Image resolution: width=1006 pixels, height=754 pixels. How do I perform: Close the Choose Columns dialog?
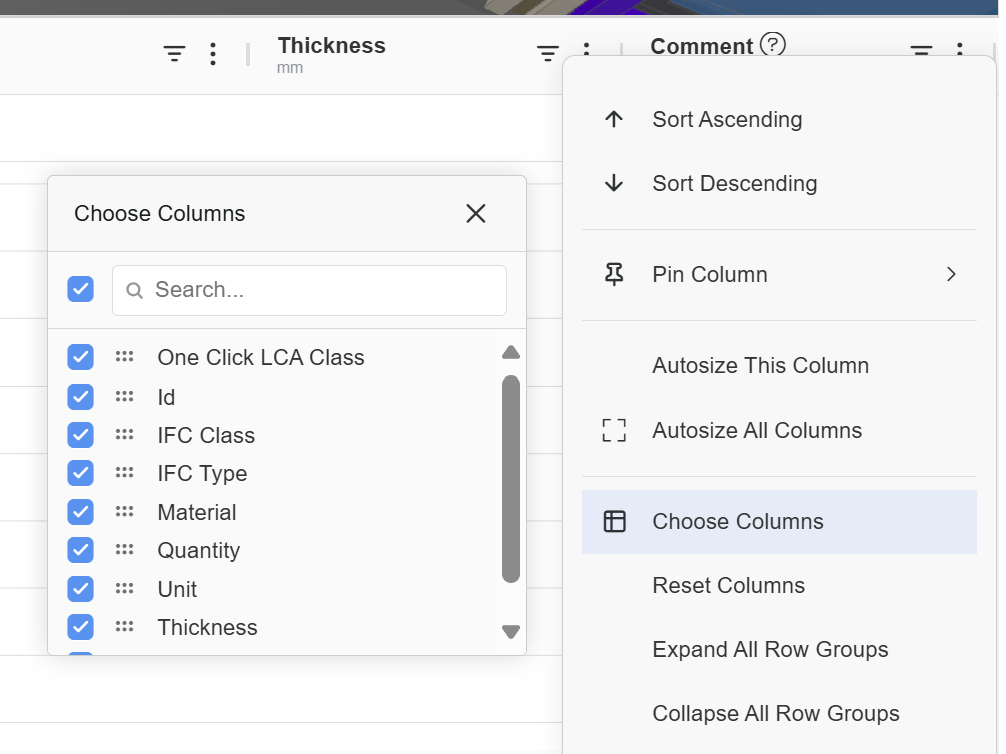coord(476,213)
